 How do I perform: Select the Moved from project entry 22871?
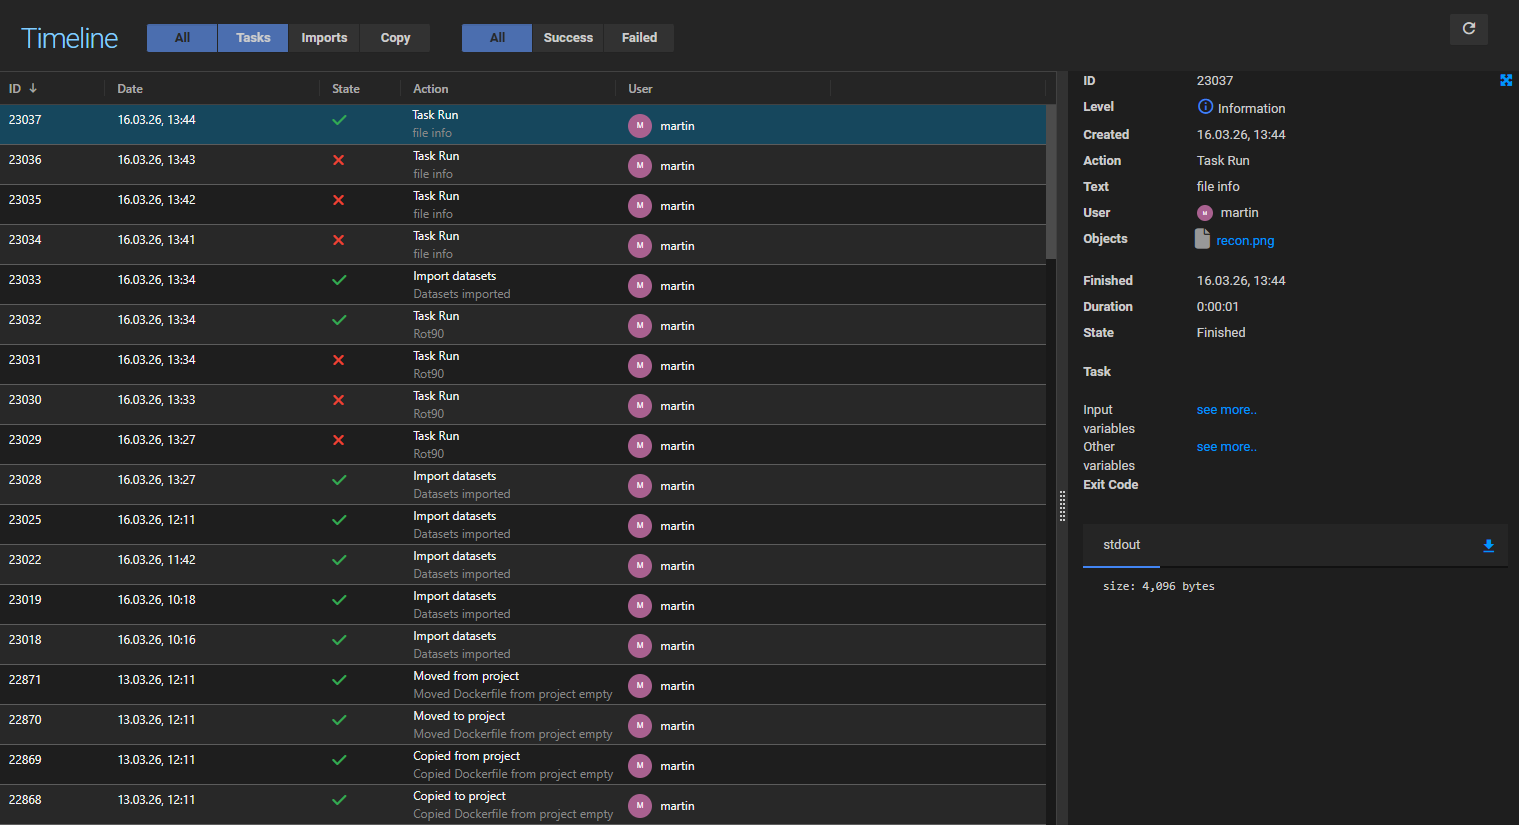point(466,685)
